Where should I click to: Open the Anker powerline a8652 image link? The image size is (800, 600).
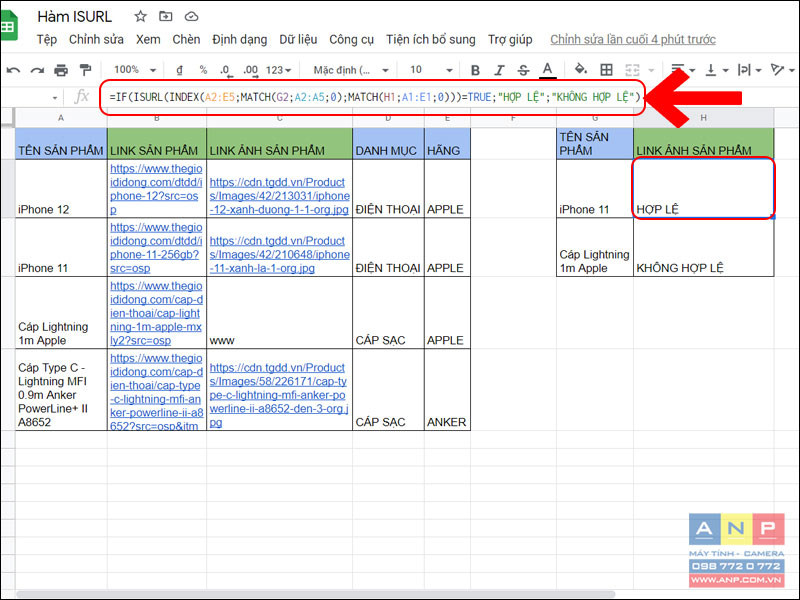pyautogui.click(x=280, y=395)
